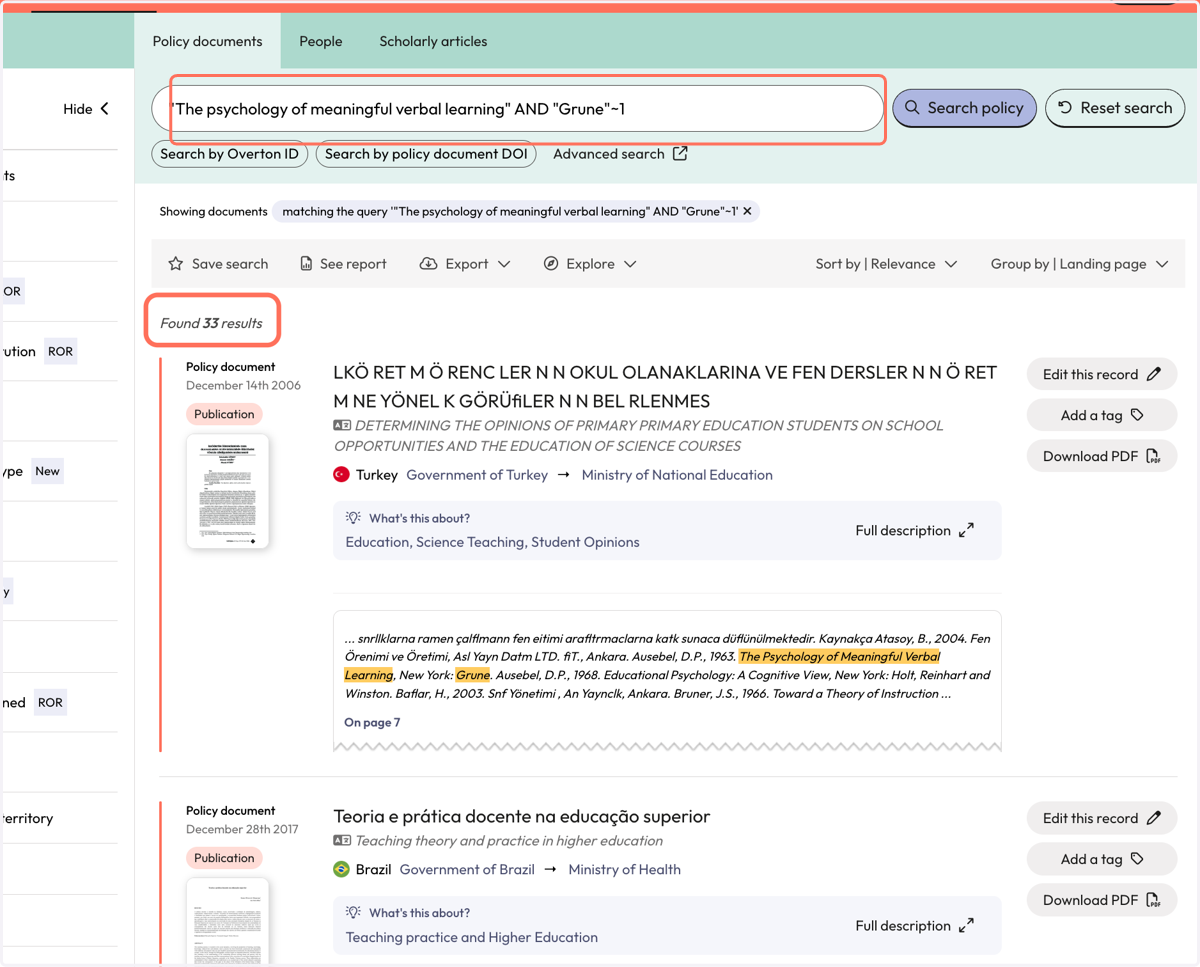Viewport: 1200px width, 967px height.
Task: Open the Sort by Relevance dropdown
Action: point(886,264)
